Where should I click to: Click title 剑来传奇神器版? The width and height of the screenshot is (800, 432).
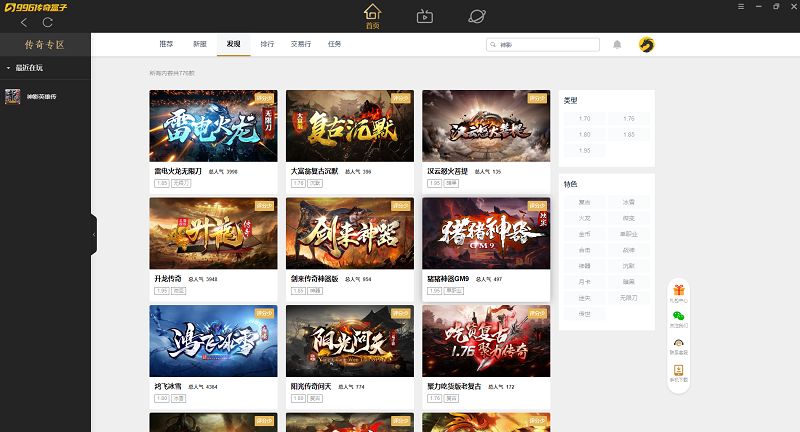point(314,279)
